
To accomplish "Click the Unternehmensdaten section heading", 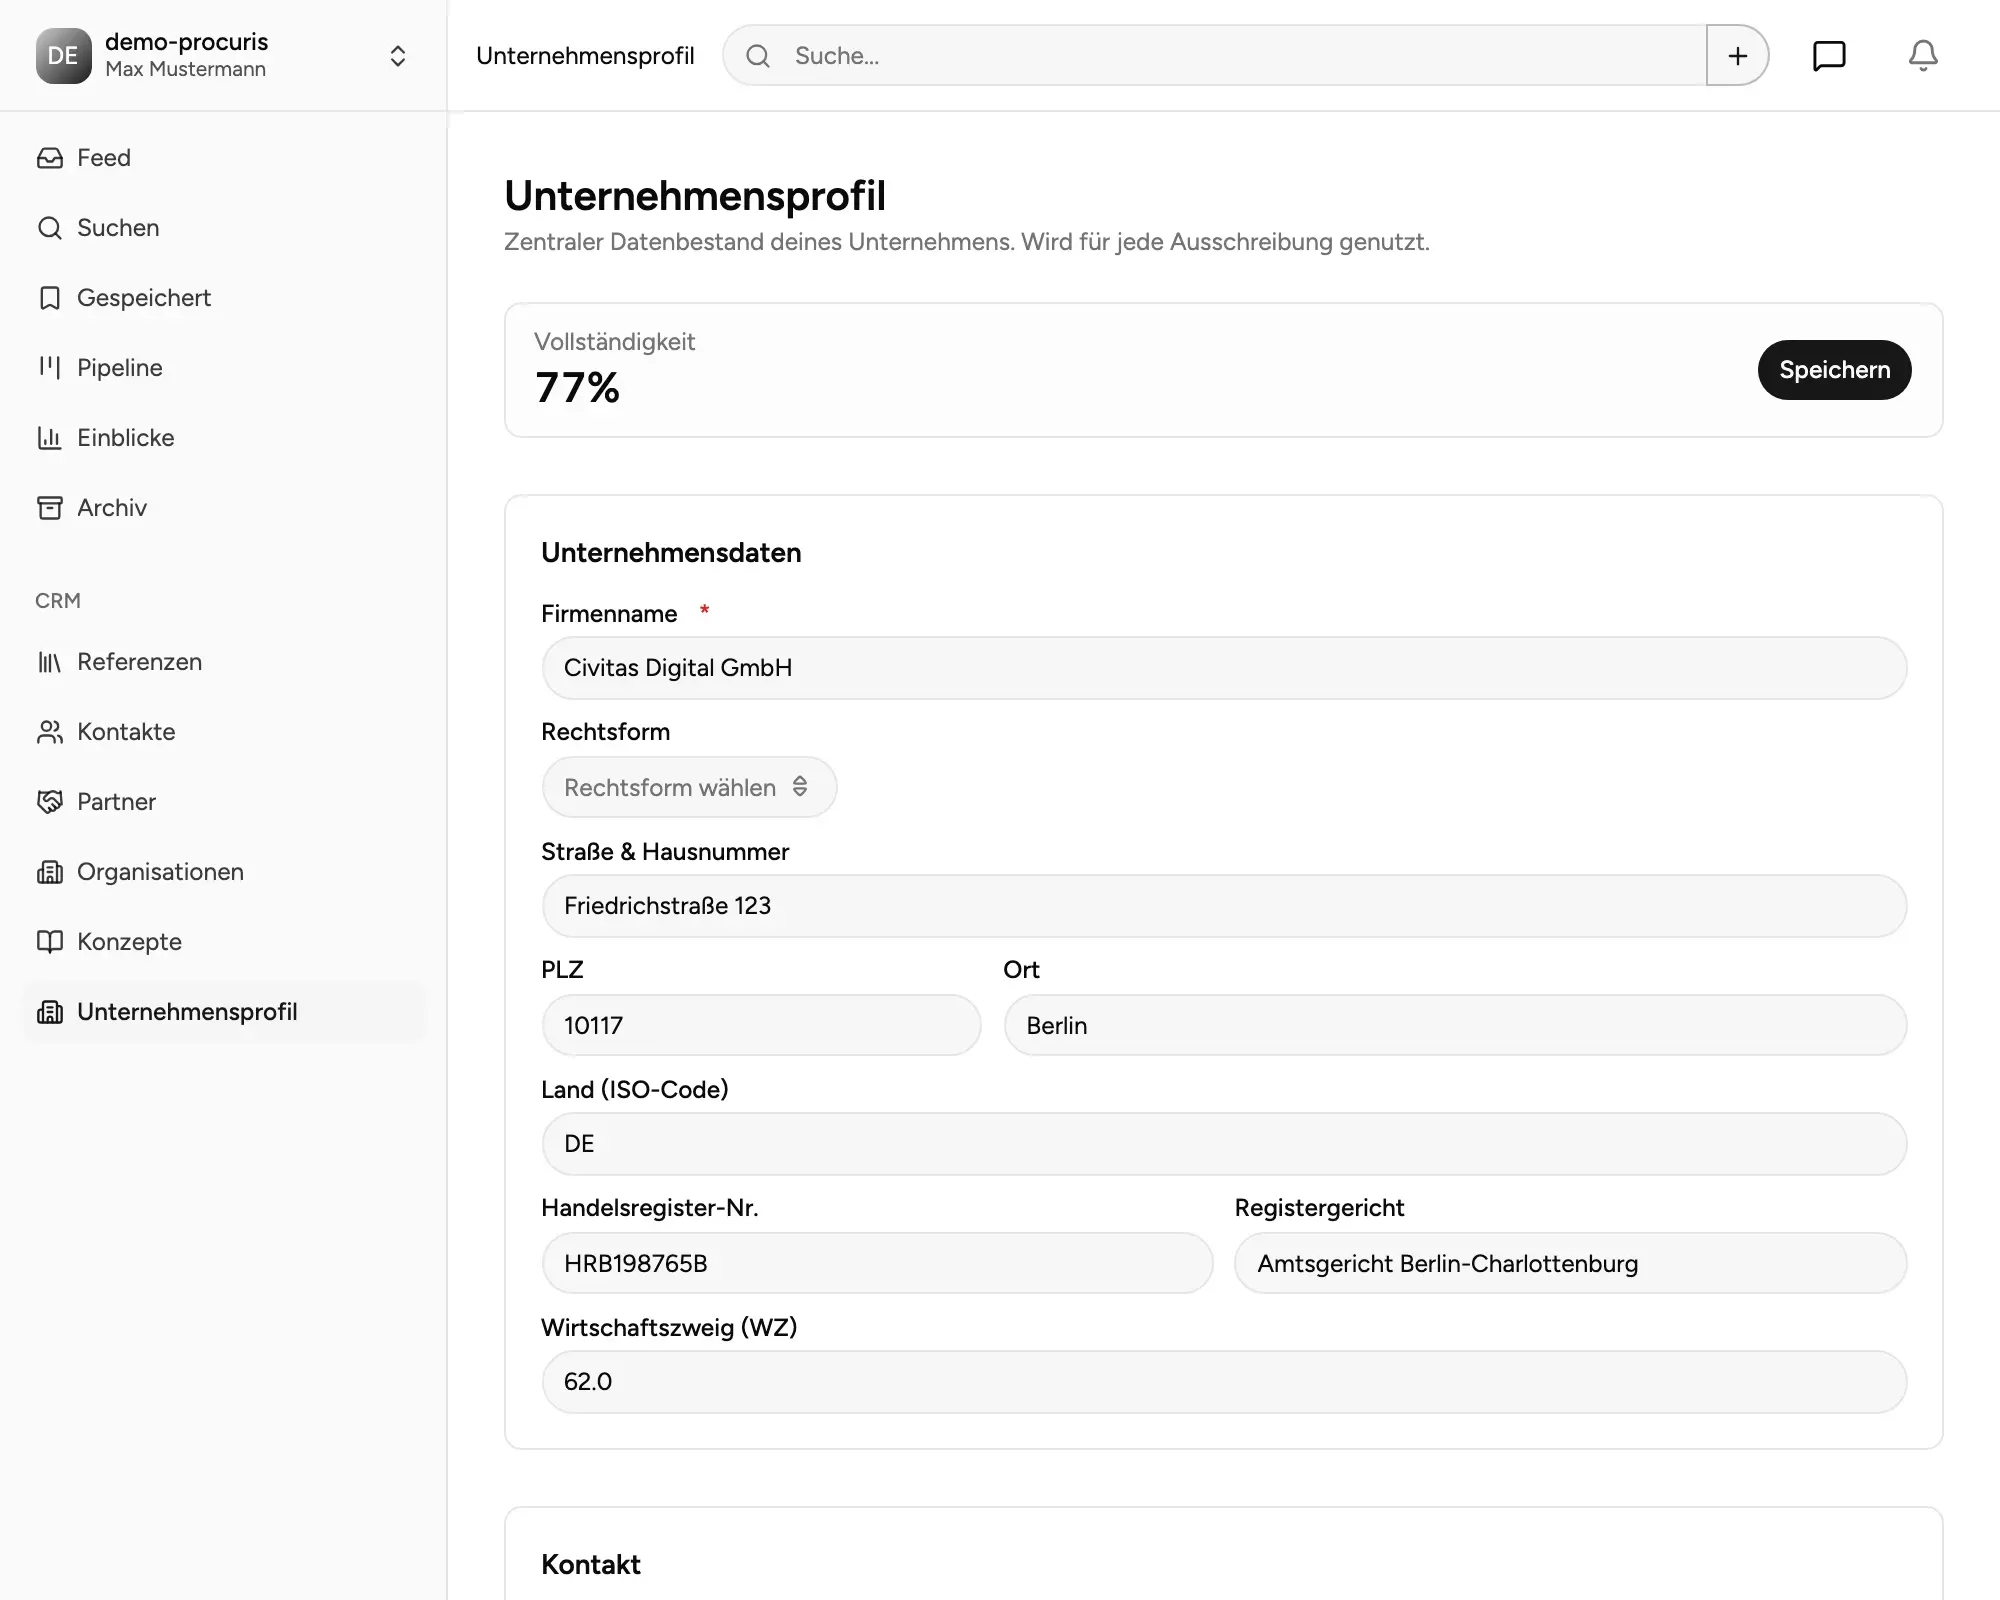I will click(x=671, y=553).
